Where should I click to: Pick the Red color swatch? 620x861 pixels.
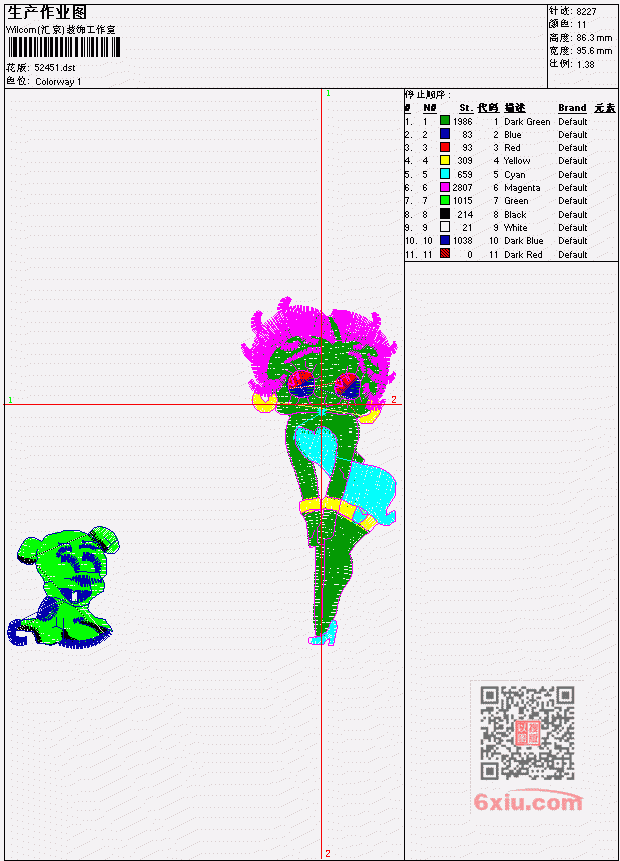pos(445,147)
